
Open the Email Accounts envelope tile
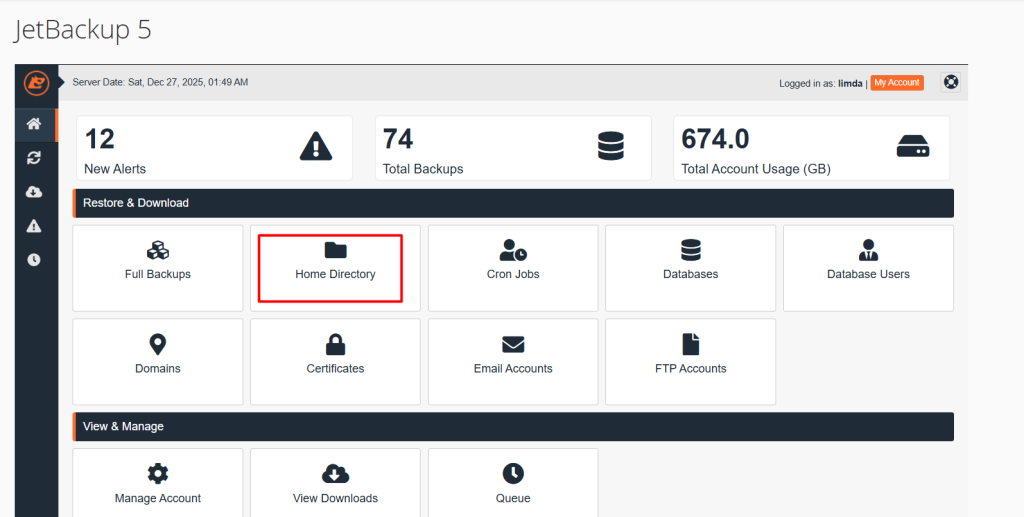coord(513,362)
